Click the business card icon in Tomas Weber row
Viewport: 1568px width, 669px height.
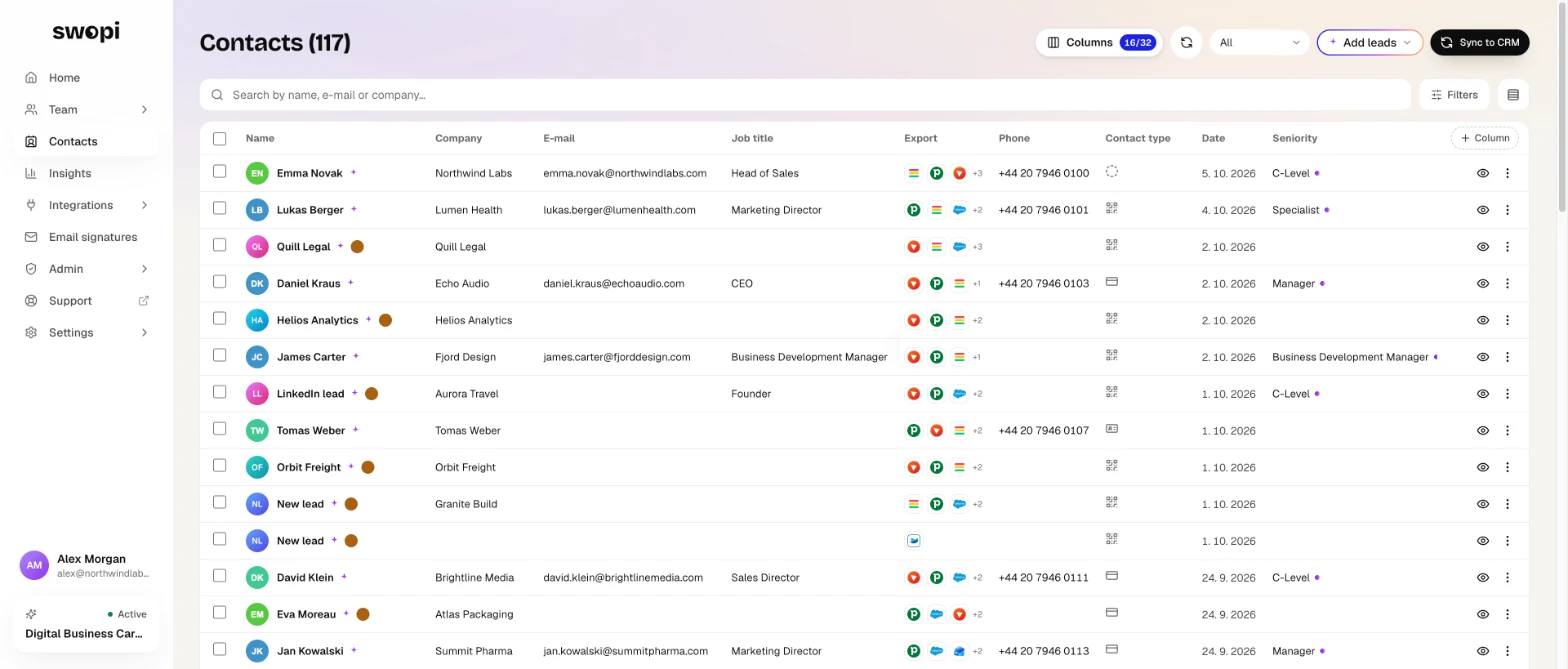1112,430
